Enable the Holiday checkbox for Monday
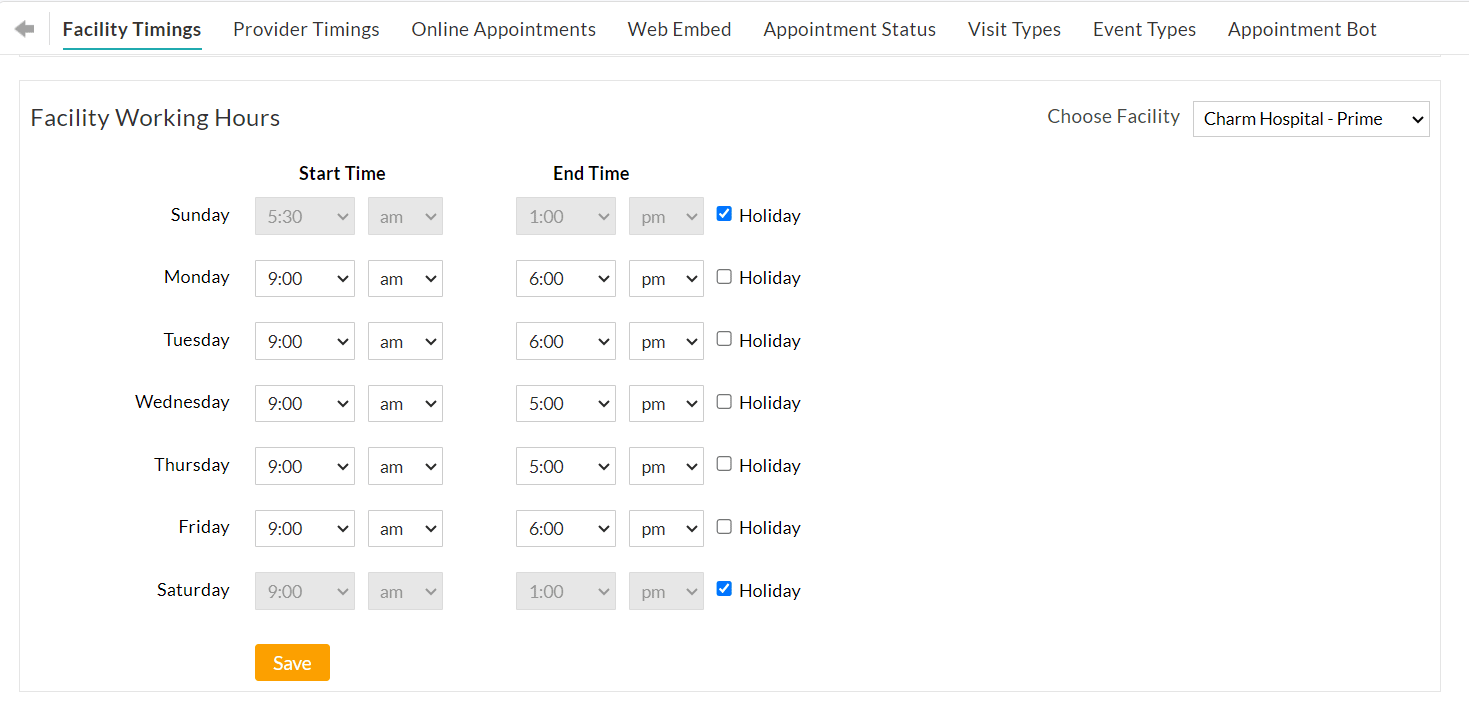The height and width of the screenshot is (701, 1469). pyautogui.click(x=724, y=276)
